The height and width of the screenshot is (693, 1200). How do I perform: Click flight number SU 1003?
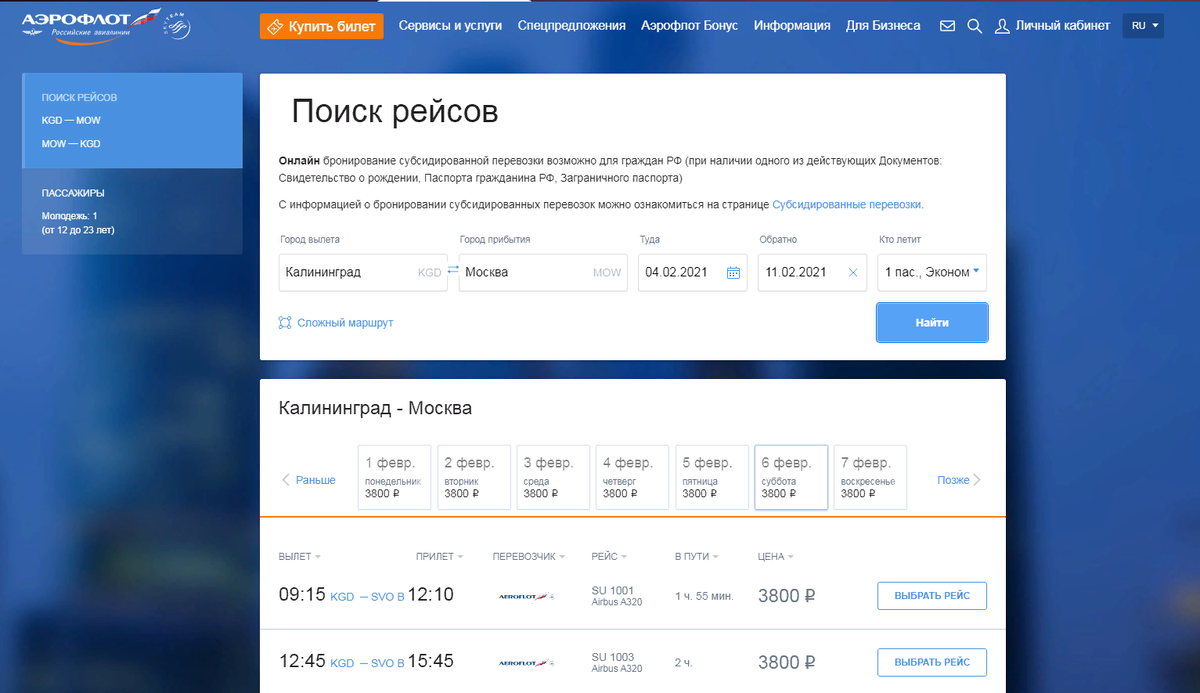[613, 656]
